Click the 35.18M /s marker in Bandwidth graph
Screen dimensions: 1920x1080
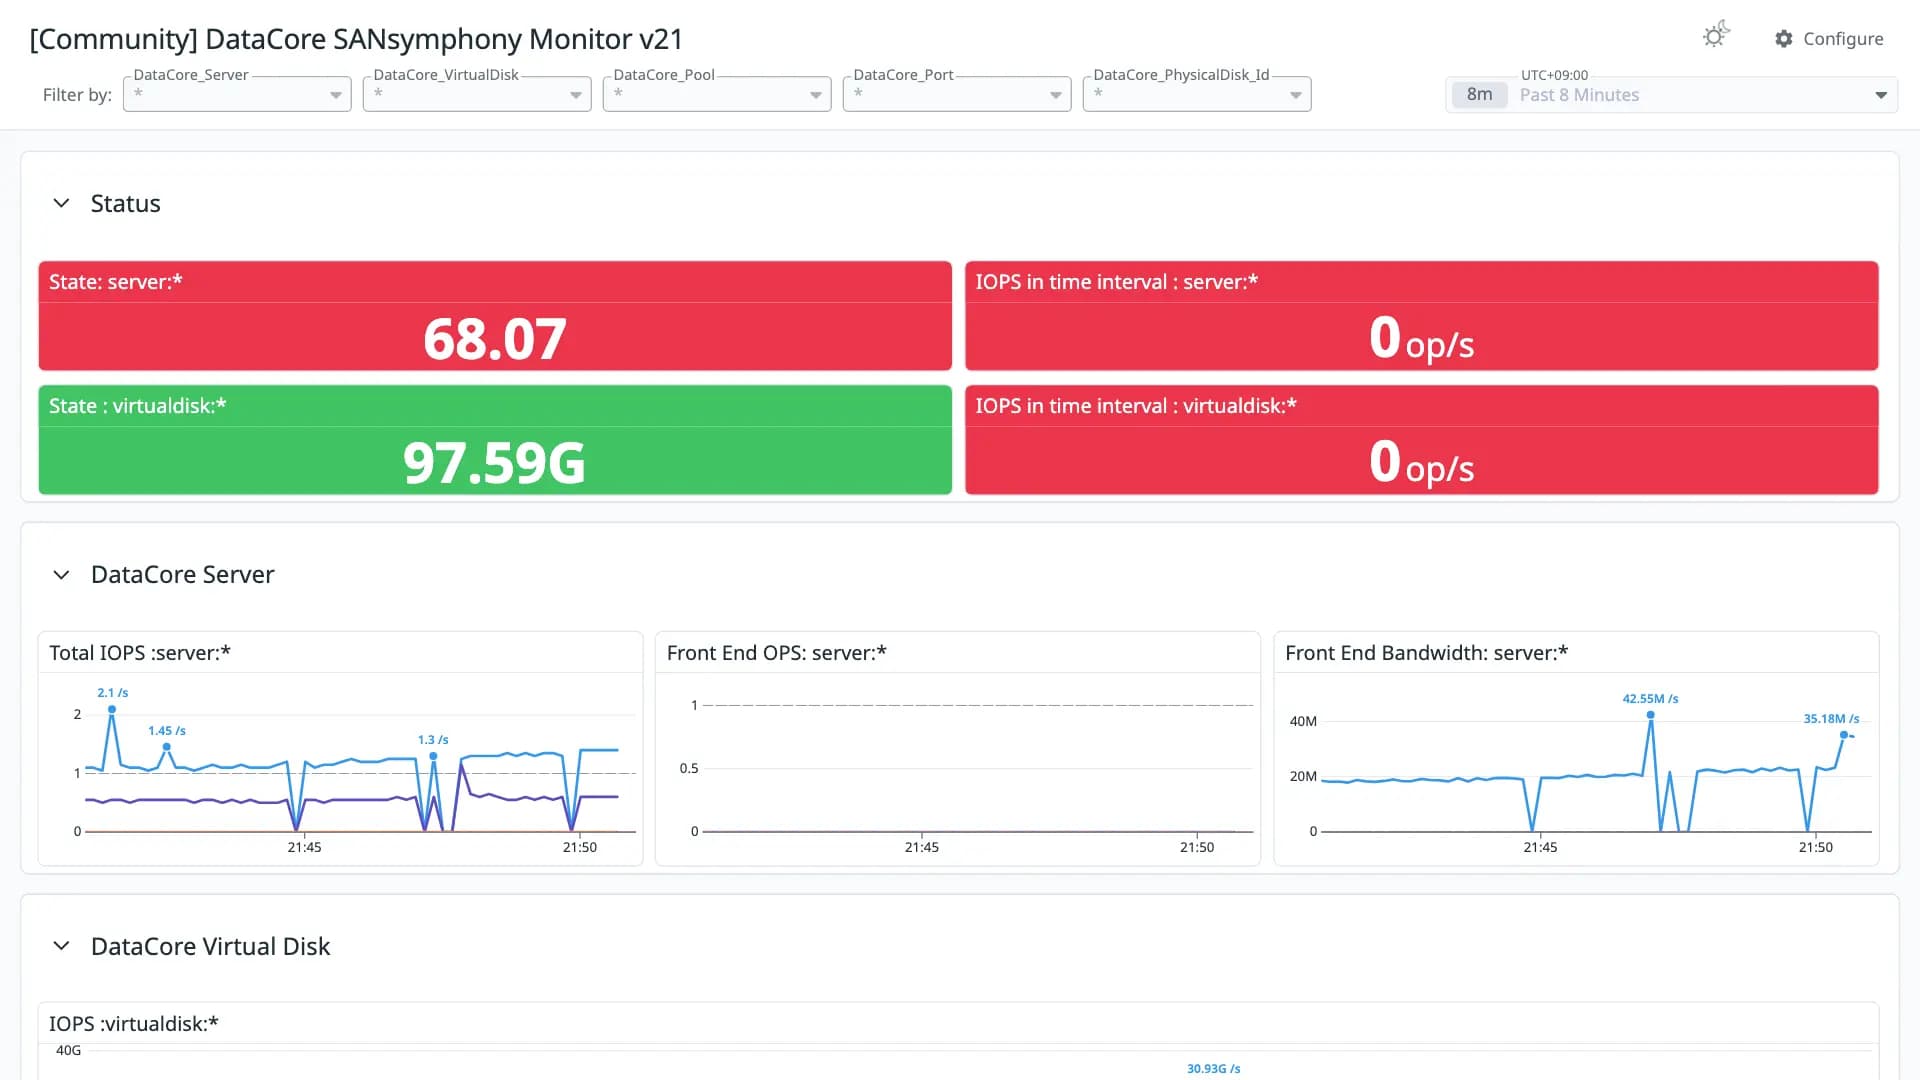[1844, 735]
